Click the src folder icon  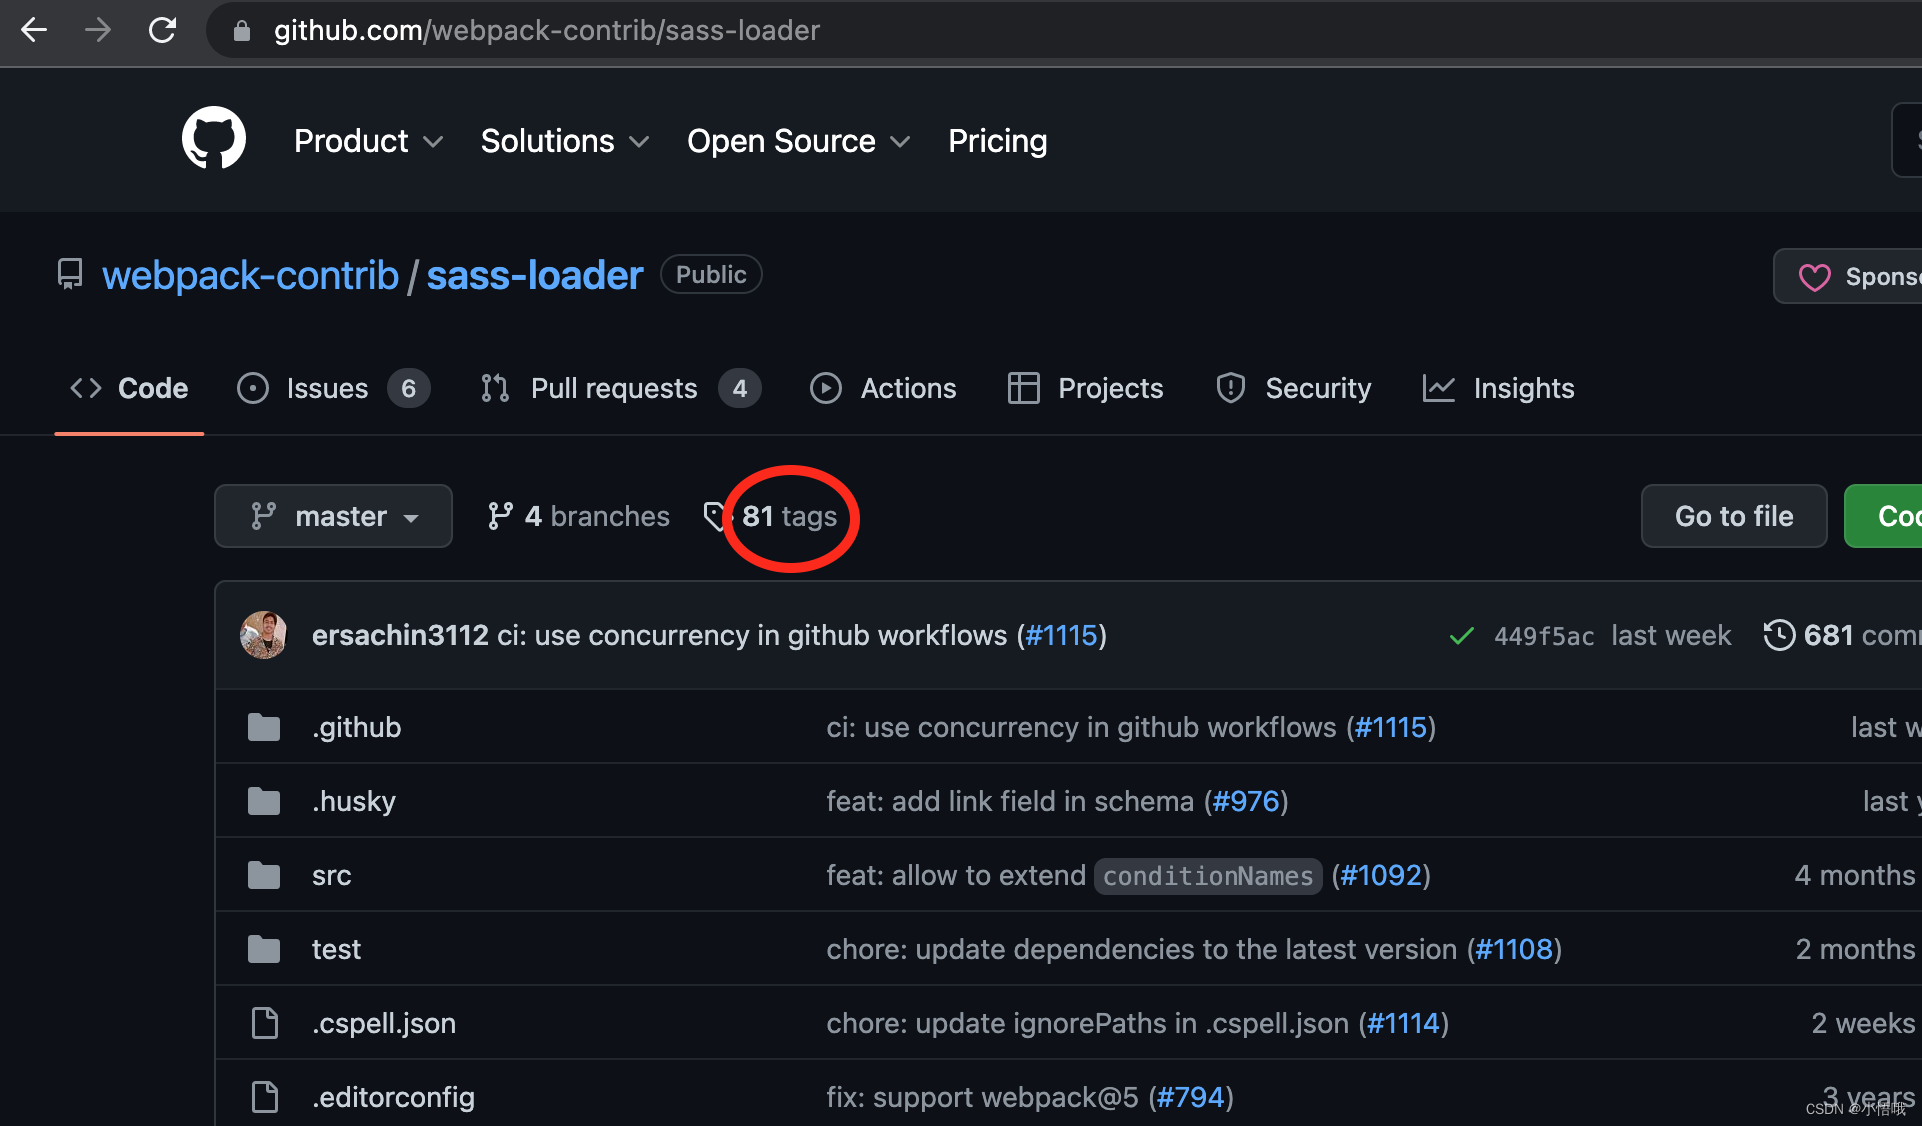click(264, 875)
